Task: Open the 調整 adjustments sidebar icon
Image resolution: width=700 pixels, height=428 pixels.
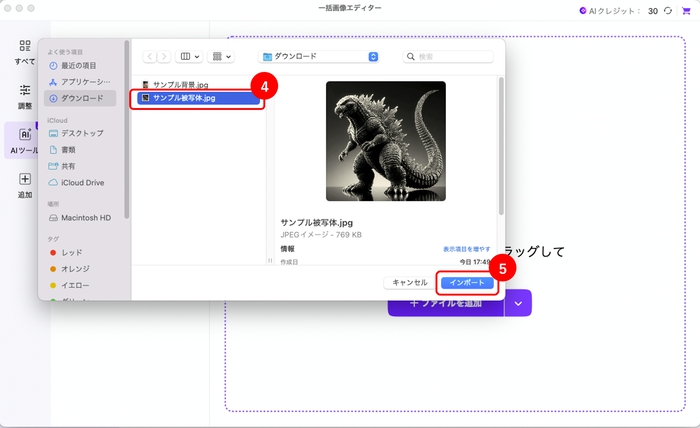Action: [x=25, y=96]
